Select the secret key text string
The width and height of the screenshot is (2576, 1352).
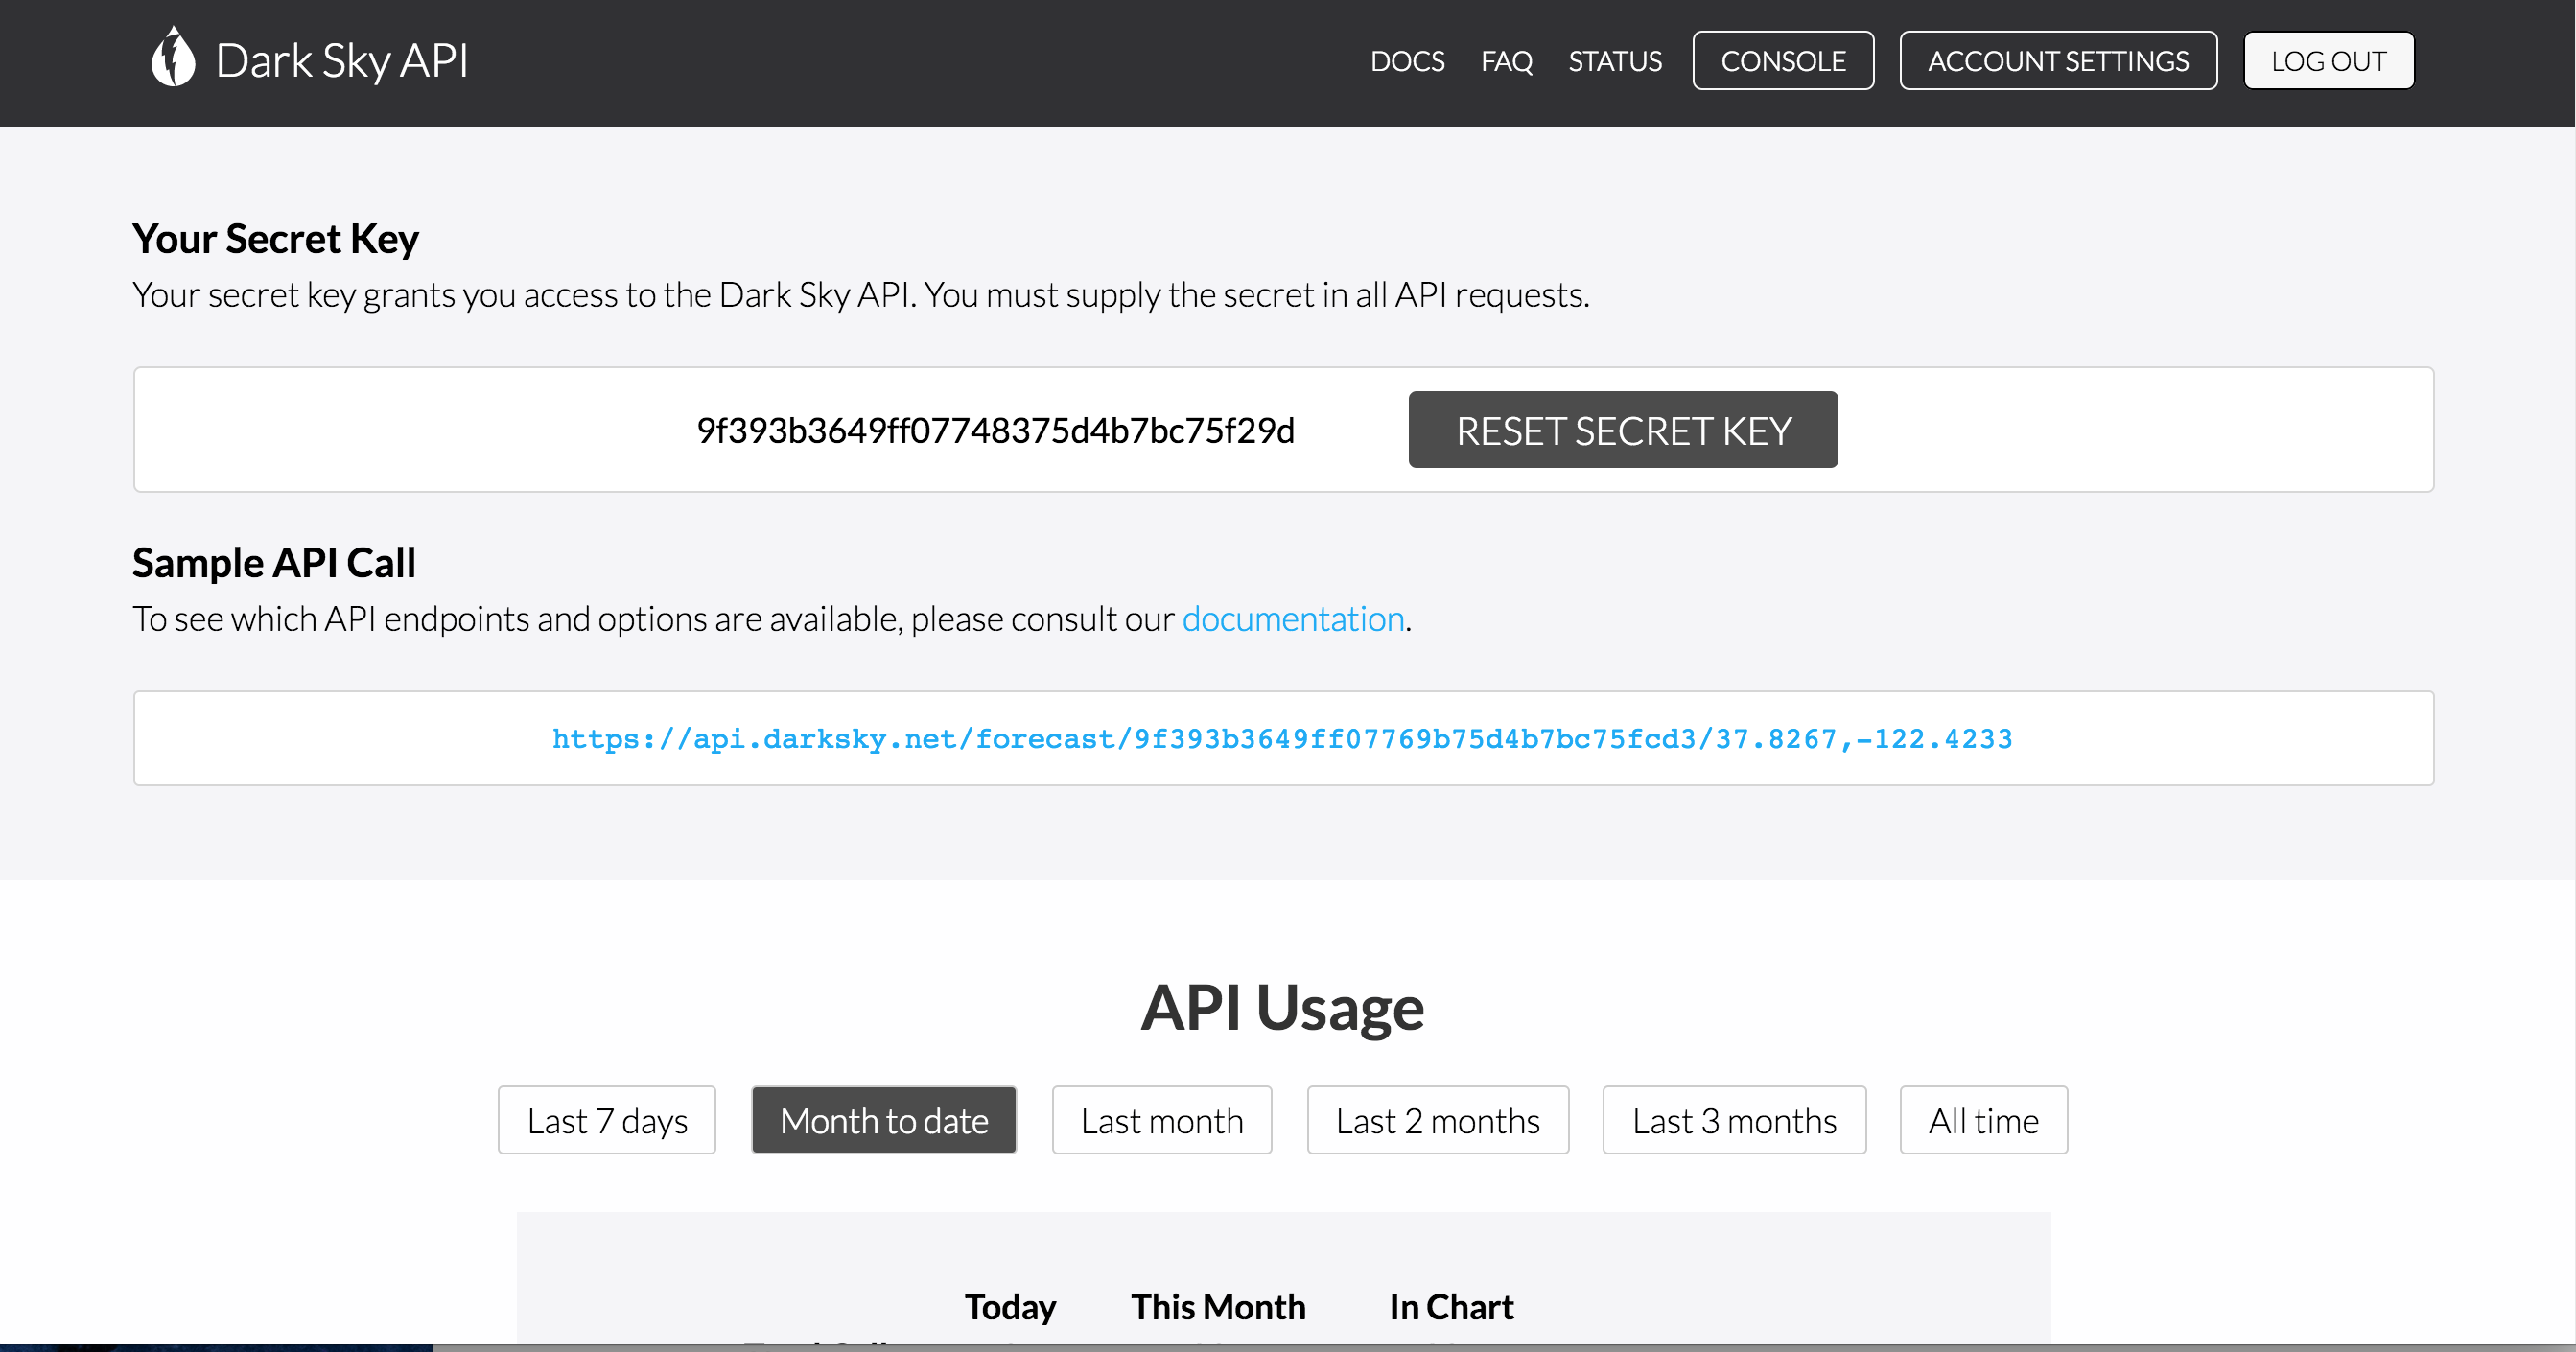click(995, 430)
